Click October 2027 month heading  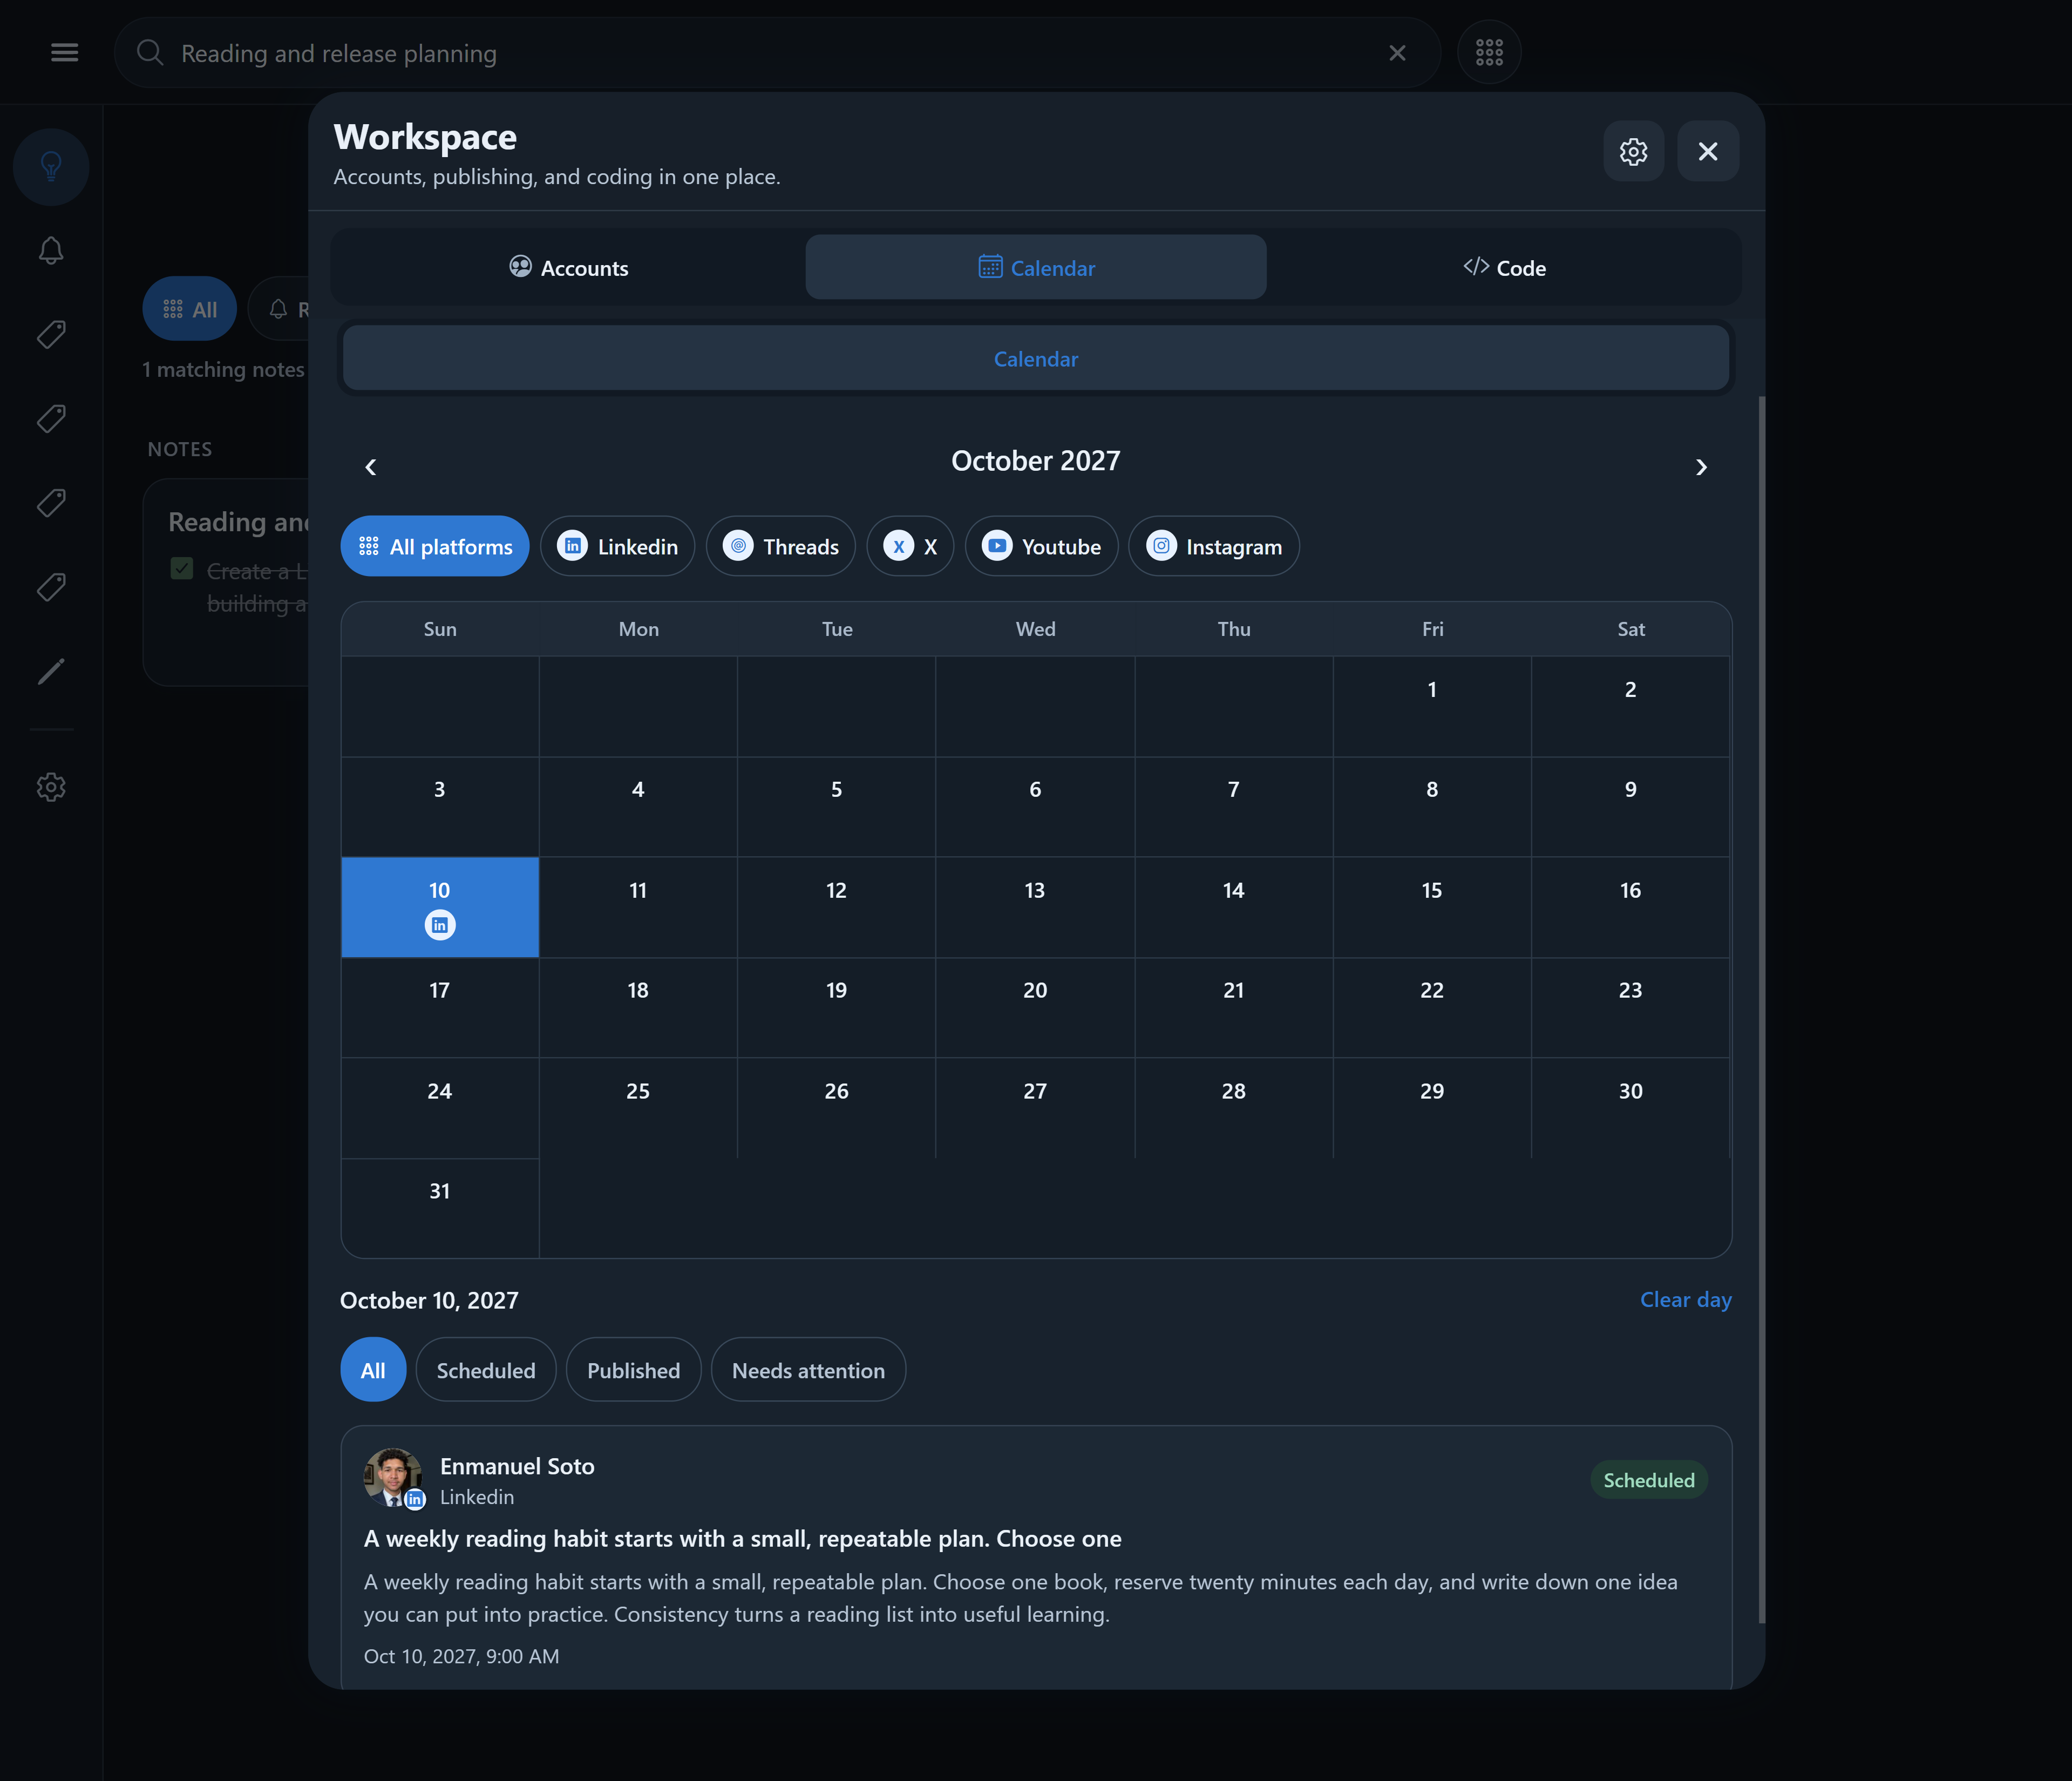[1036, 461]
